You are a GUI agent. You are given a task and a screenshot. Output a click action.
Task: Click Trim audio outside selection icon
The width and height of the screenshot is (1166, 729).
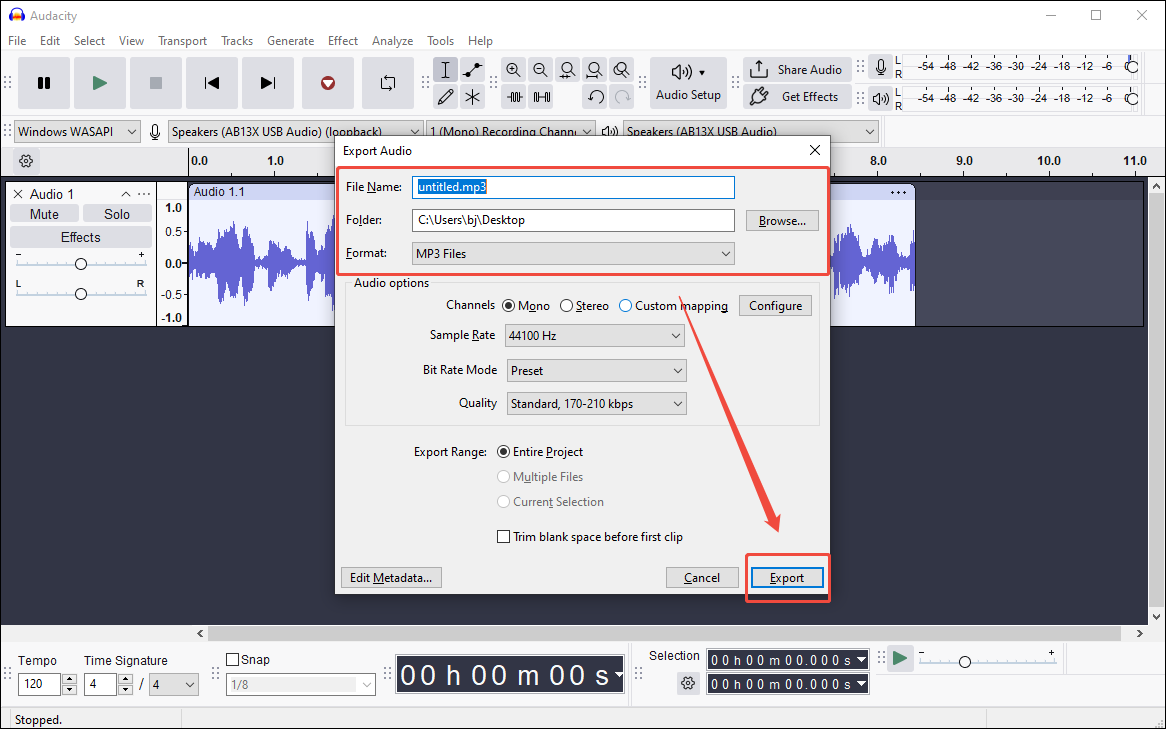515,97
